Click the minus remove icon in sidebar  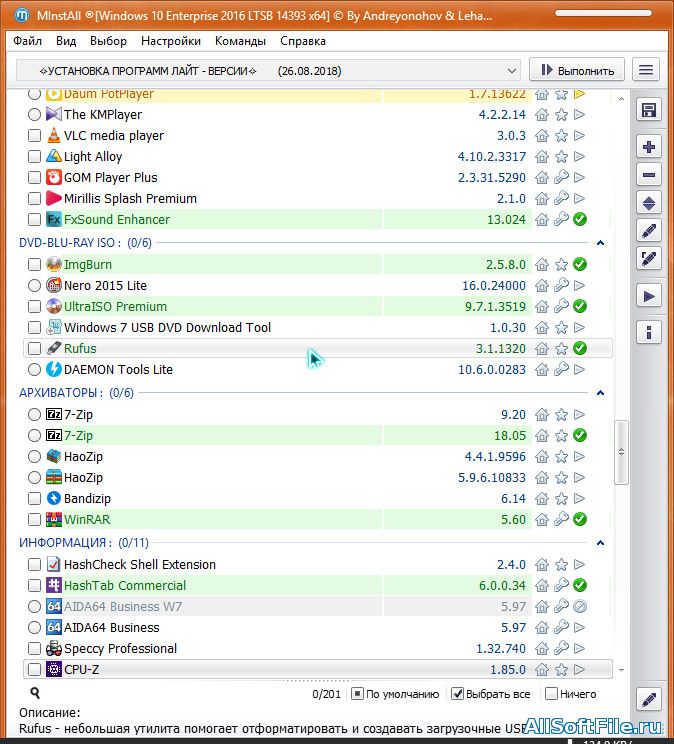point(648,175)
